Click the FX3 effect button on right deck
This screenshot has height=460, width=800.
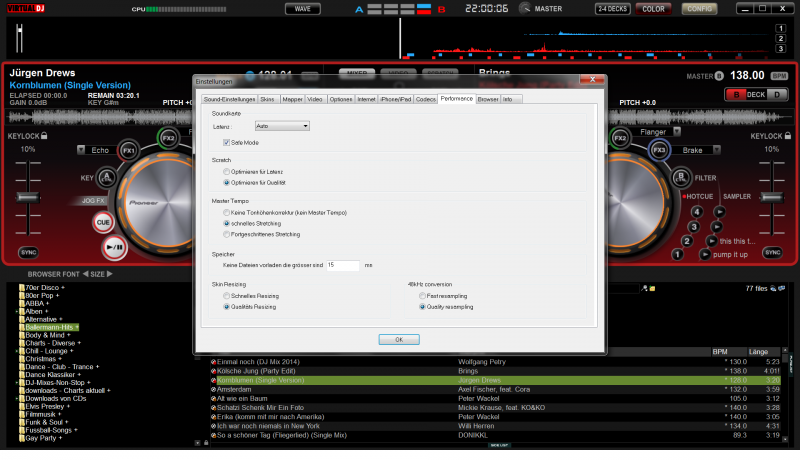[x=659, y=150]
